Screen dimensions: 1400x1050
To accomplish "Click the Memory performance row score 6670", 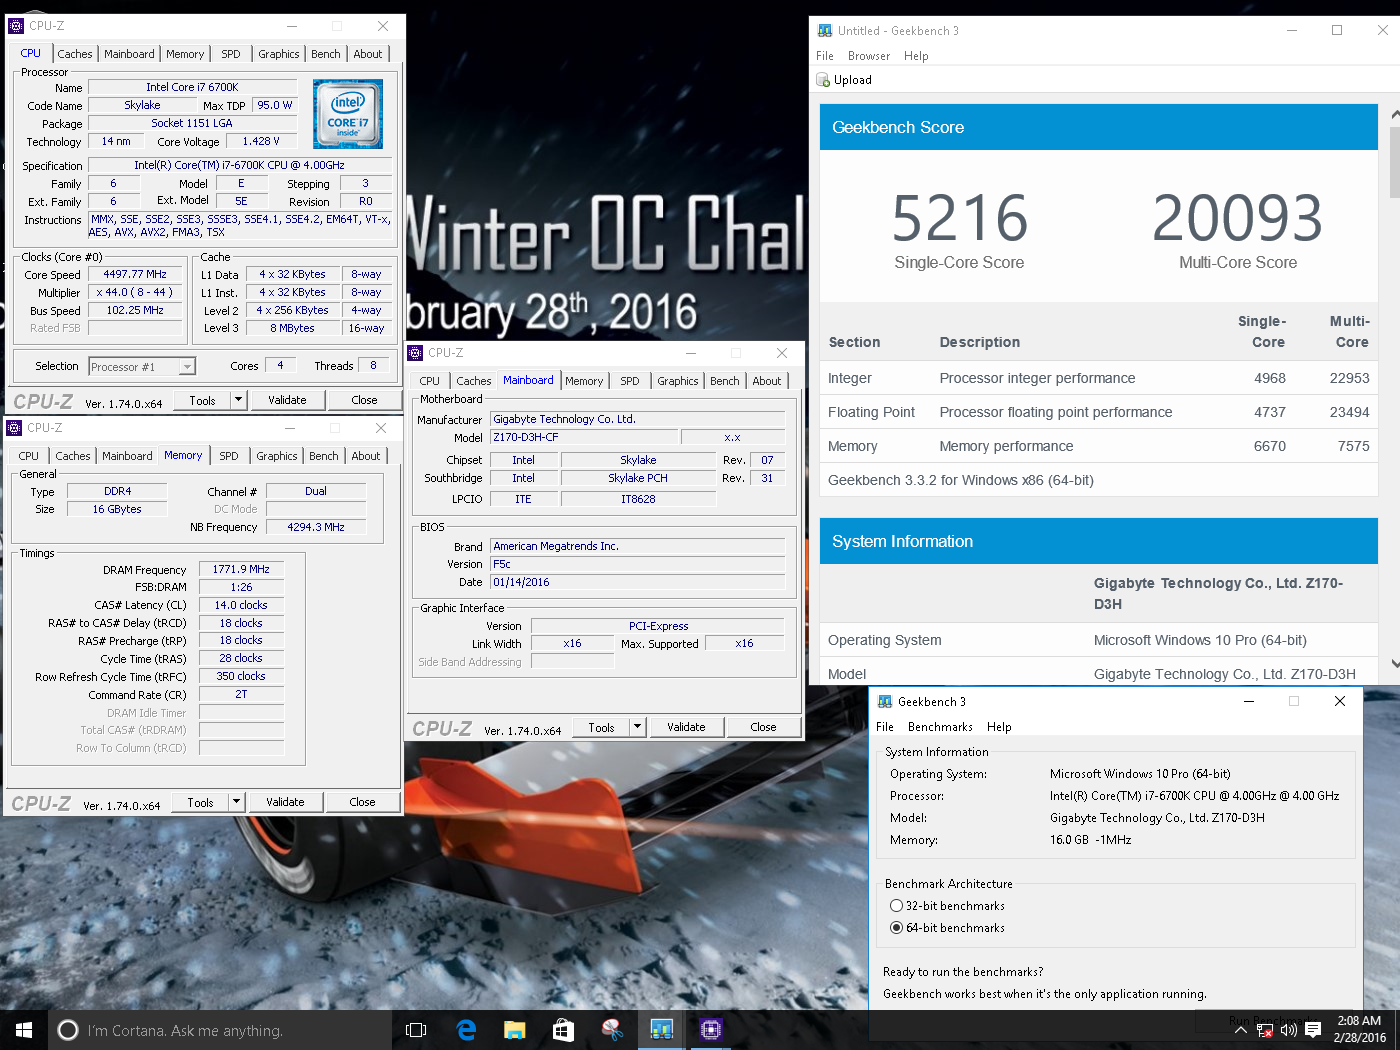I will [x=1270, y=446].
